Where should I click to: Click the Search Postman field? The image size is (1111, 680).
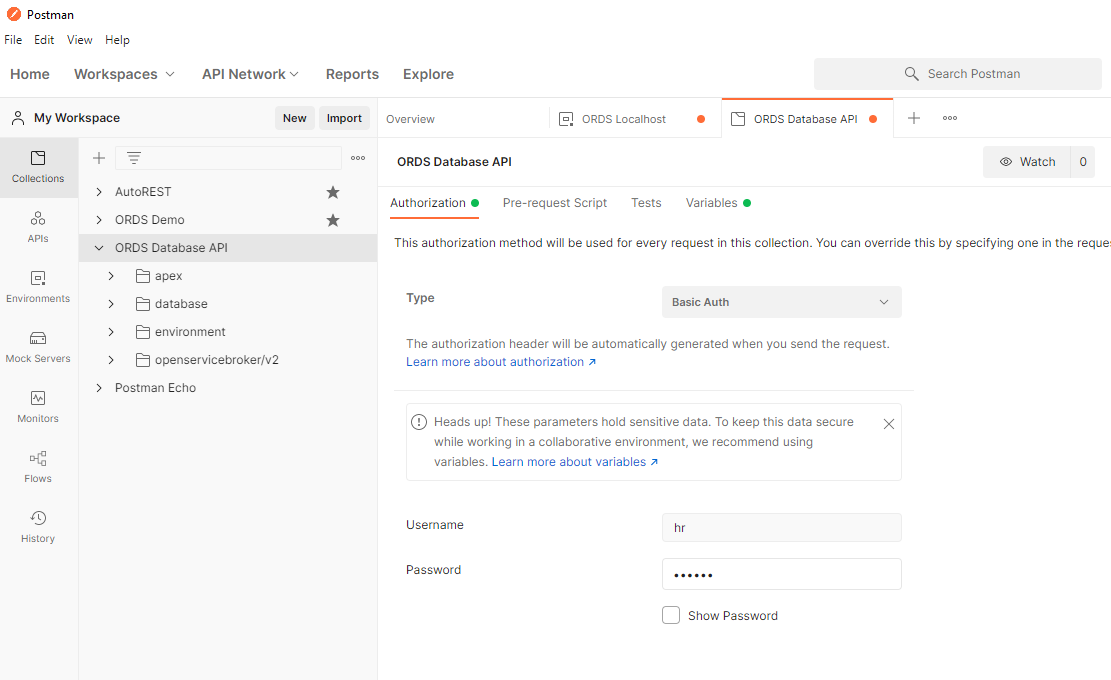pos(958,74)
